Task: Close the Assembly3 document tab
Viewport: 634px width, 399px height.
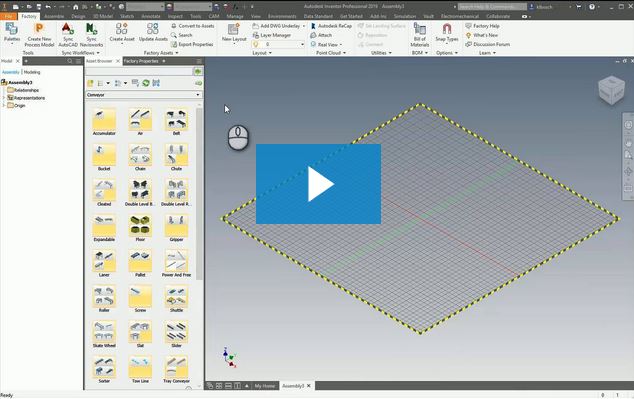Action: tap(309, 386)
